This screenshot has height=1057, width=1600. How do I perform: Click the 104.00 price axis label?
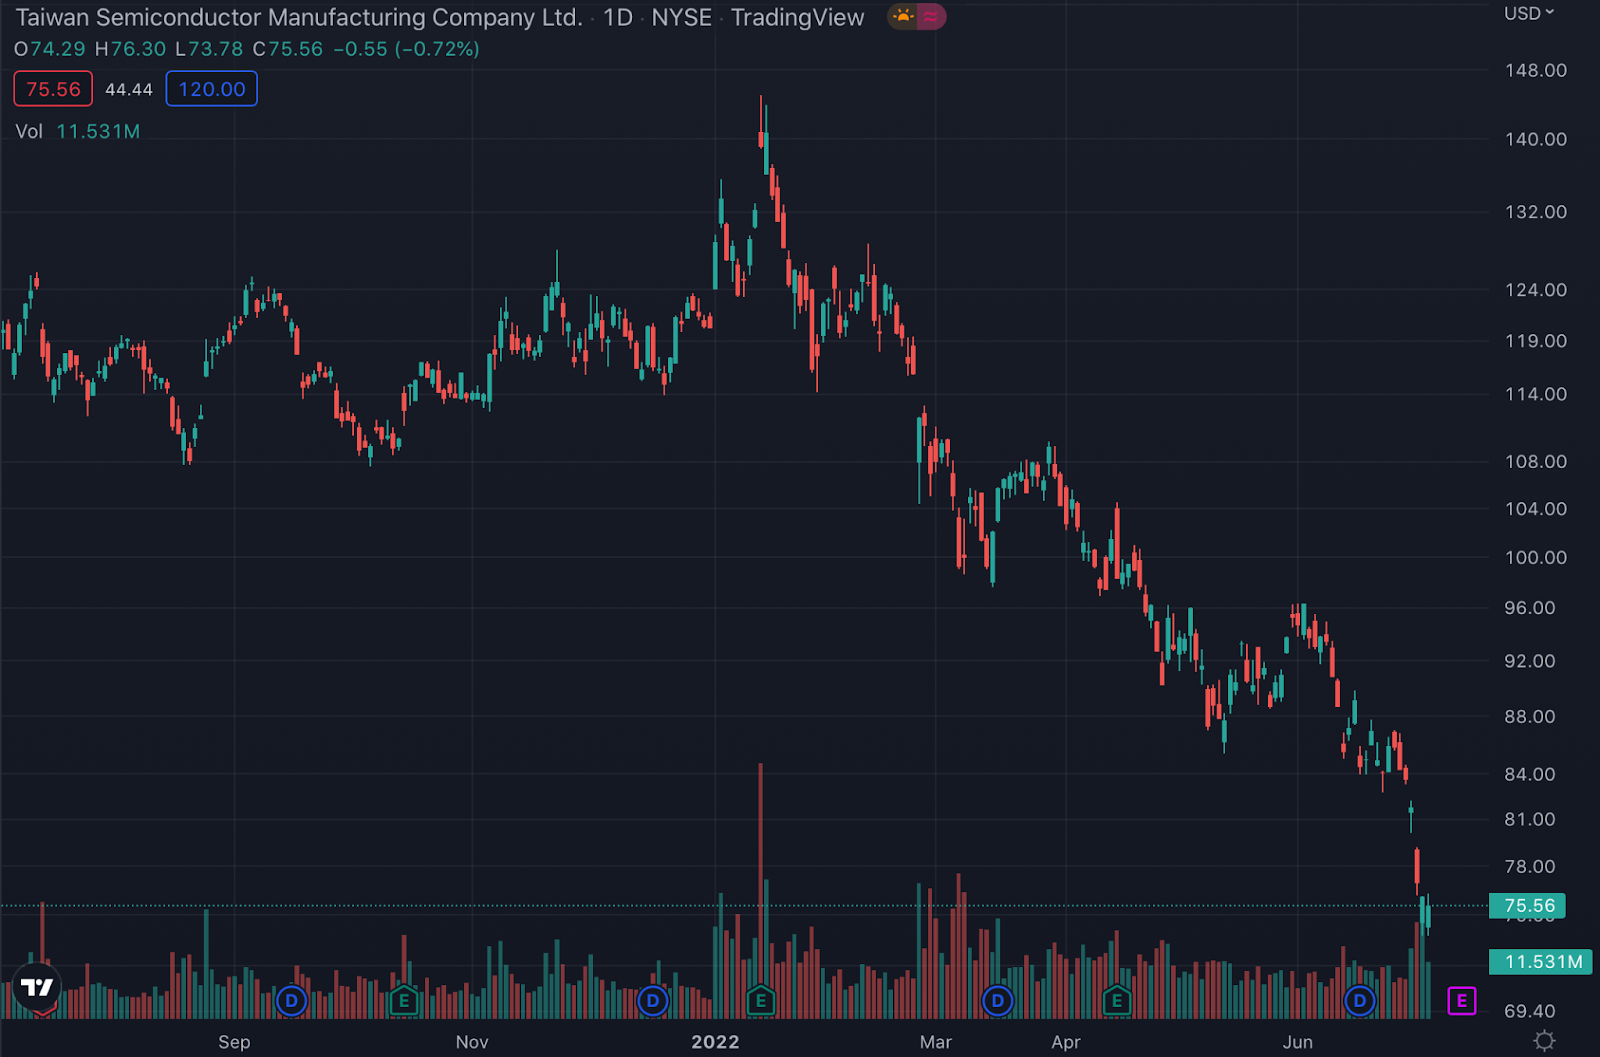pos(1535,509)
